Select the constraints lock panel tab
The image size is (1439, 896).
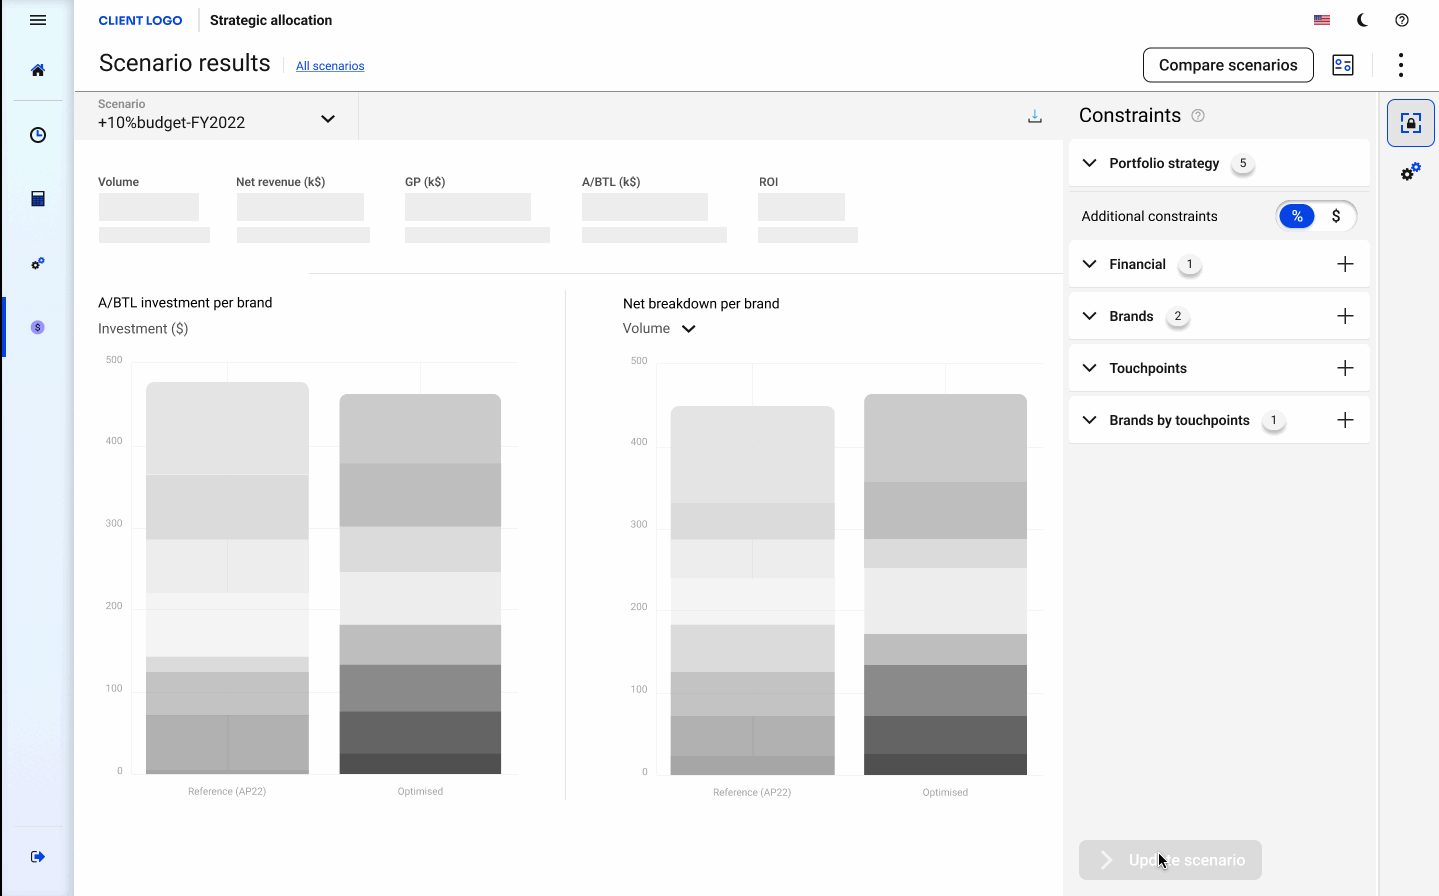(x=1411, y=123)
